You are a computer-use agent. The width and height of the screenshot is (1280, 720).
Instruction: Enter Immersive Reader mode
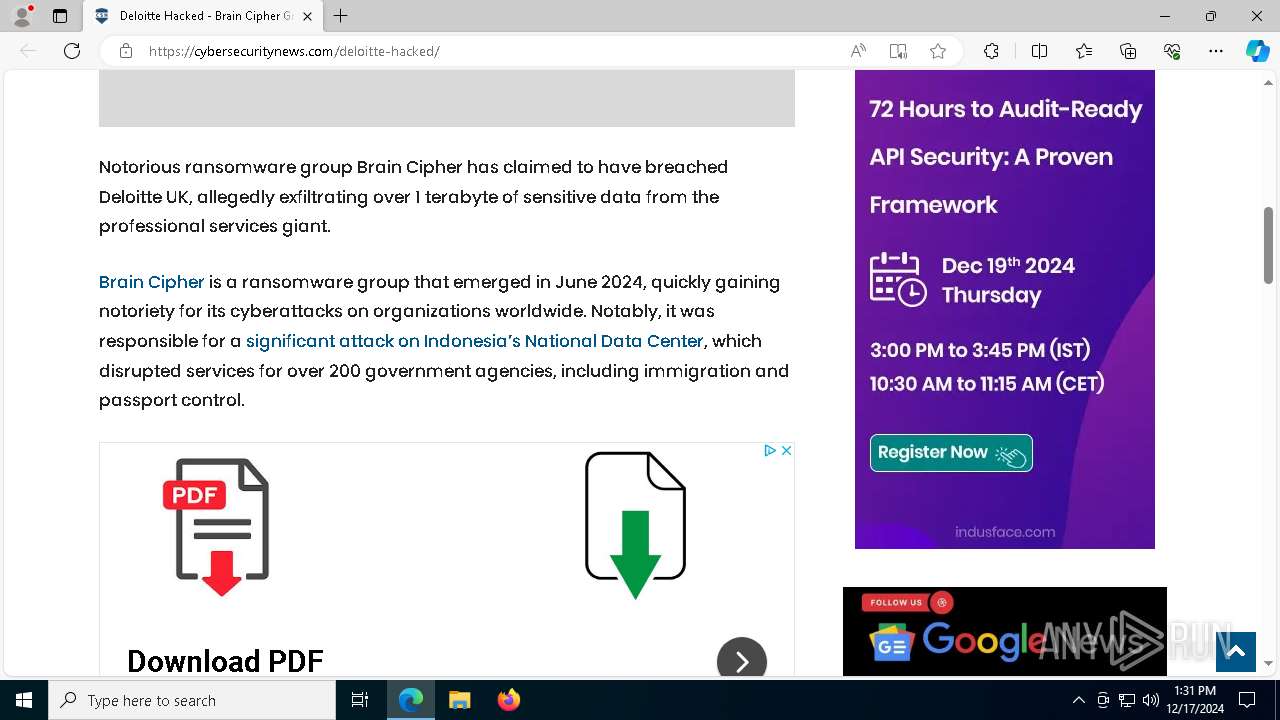coord(898,51)
